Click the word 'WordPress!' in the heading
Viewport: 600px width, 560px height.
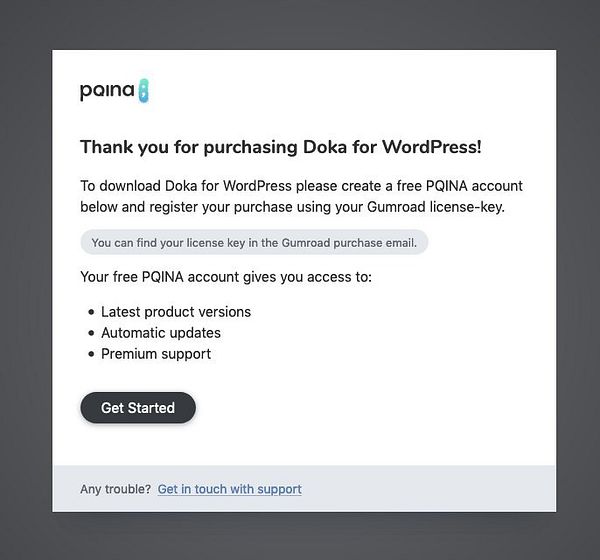(432, 147)
